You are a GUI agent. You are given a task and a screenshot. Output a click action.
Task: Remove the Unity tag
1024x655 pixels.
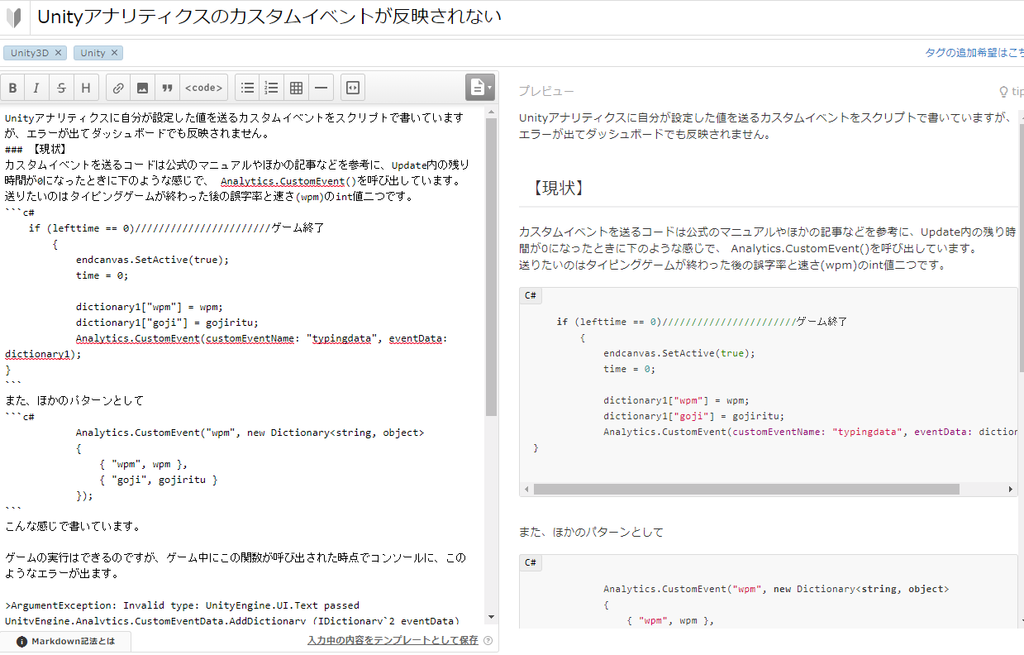pos(114,53)
